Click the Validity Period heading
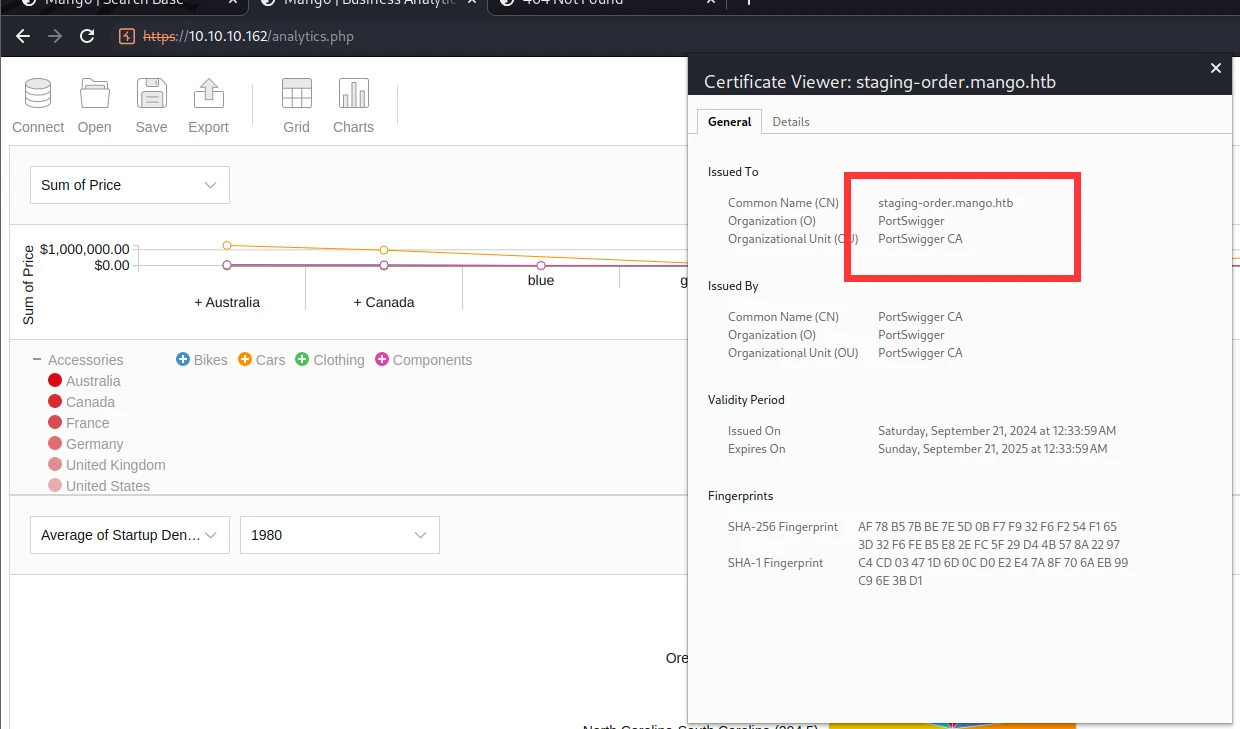 tap(746, 400)
